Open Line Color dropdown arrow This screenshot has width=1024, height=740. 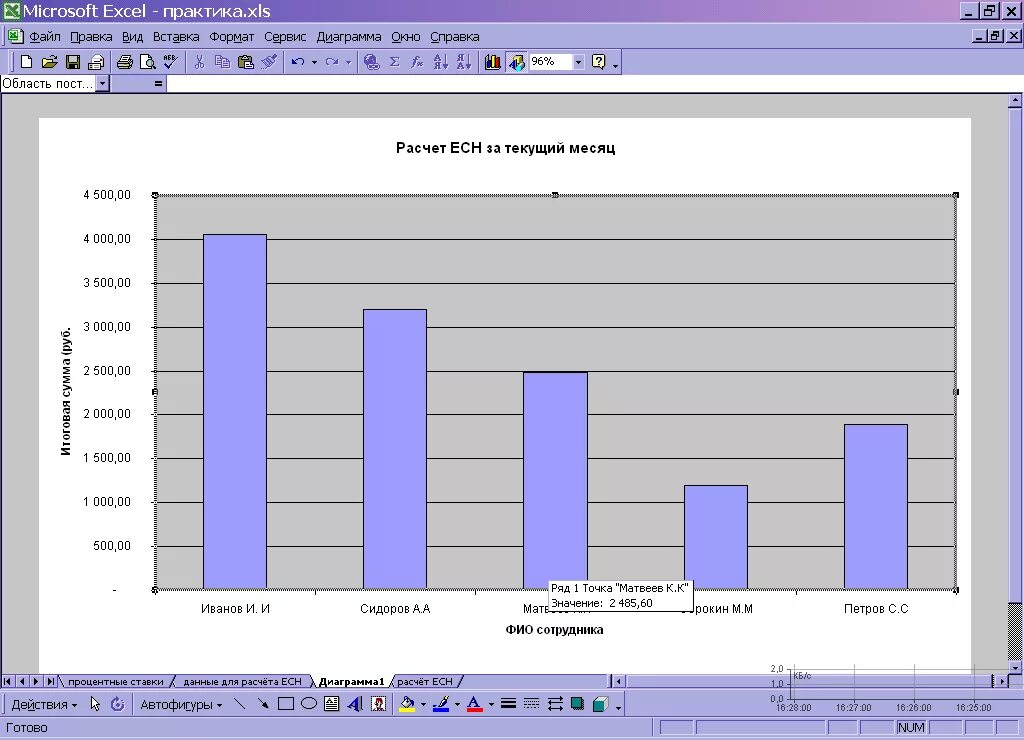[457, 705]
